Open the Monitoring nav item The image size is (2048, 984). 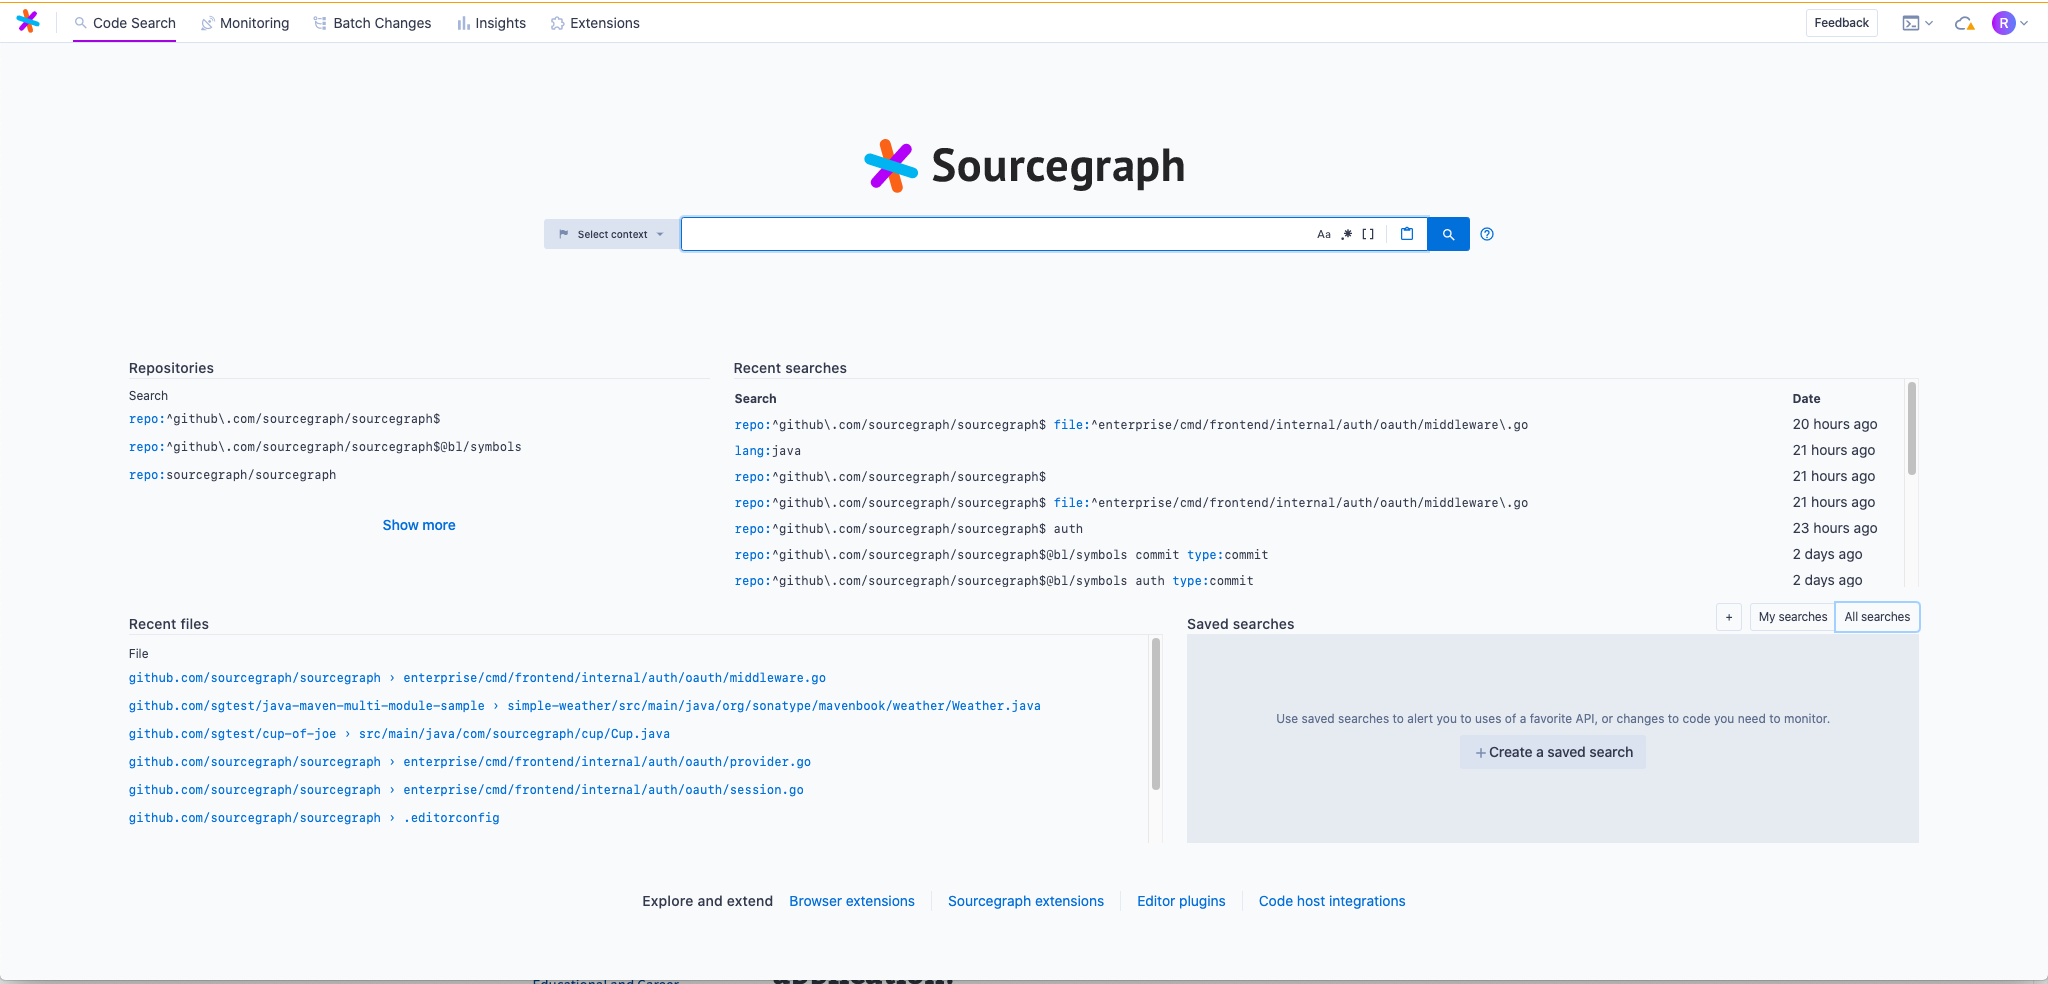(245, 23)
